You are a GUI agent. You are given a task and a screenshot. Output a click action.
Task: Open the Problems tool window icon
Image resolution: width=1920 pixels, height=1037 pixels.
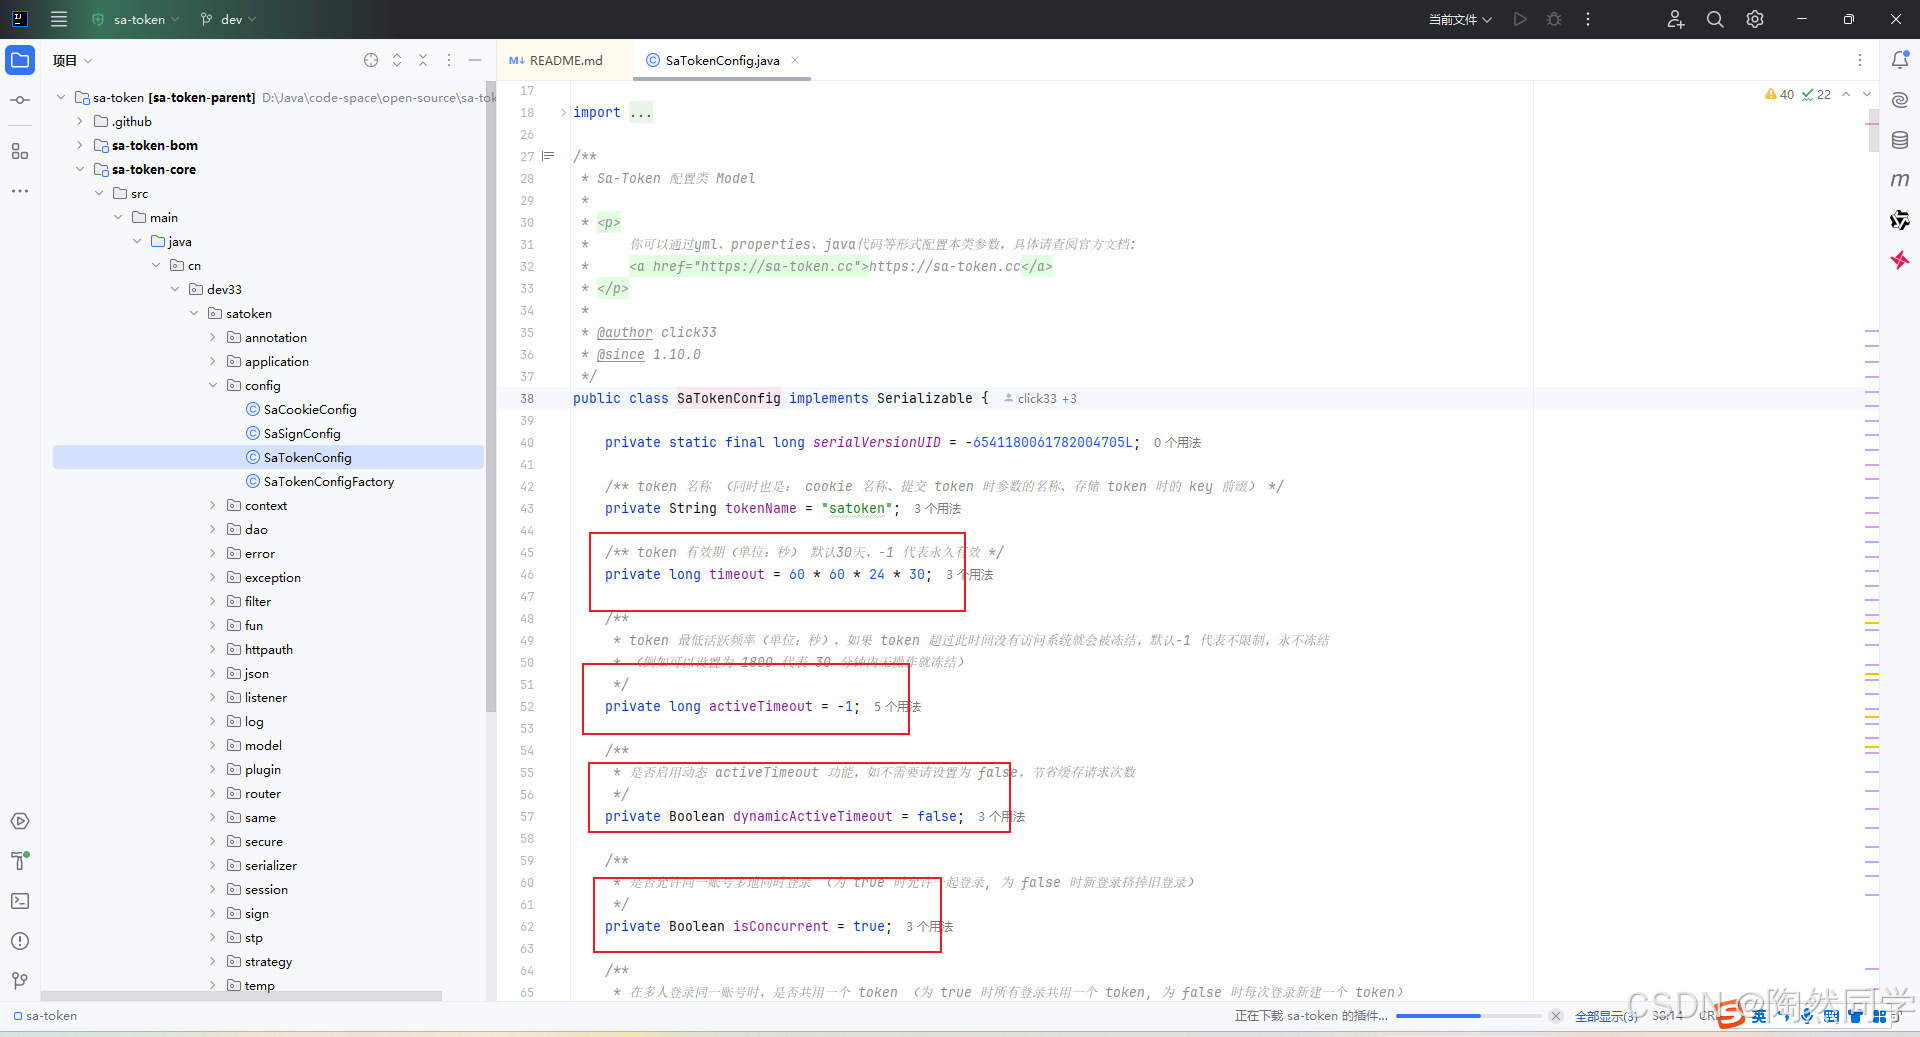click(20, 941)
